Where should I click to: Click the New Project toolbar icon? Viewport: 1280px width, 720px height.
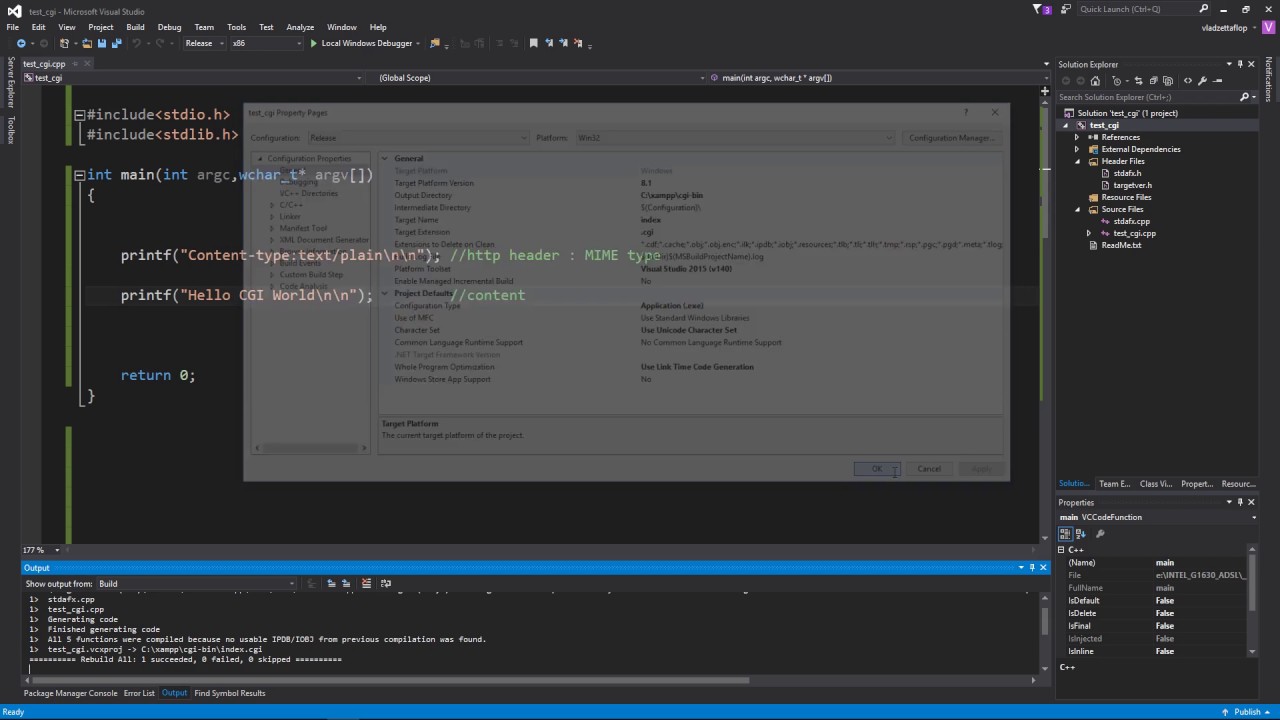(64, 43)
